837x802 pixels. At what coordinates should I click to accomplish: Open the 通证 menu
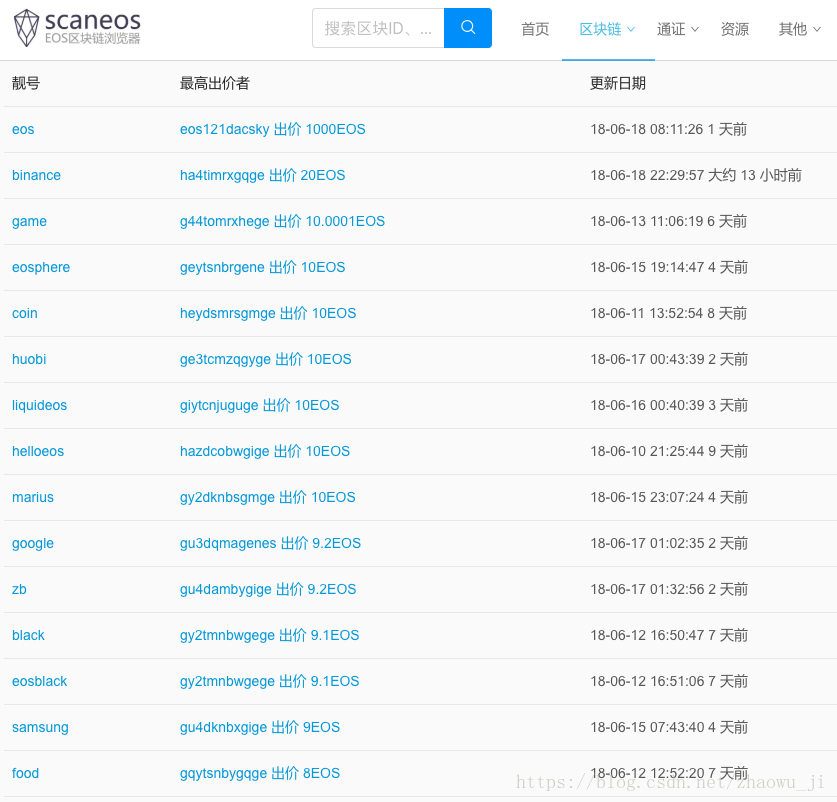click(x=671, y=29)
